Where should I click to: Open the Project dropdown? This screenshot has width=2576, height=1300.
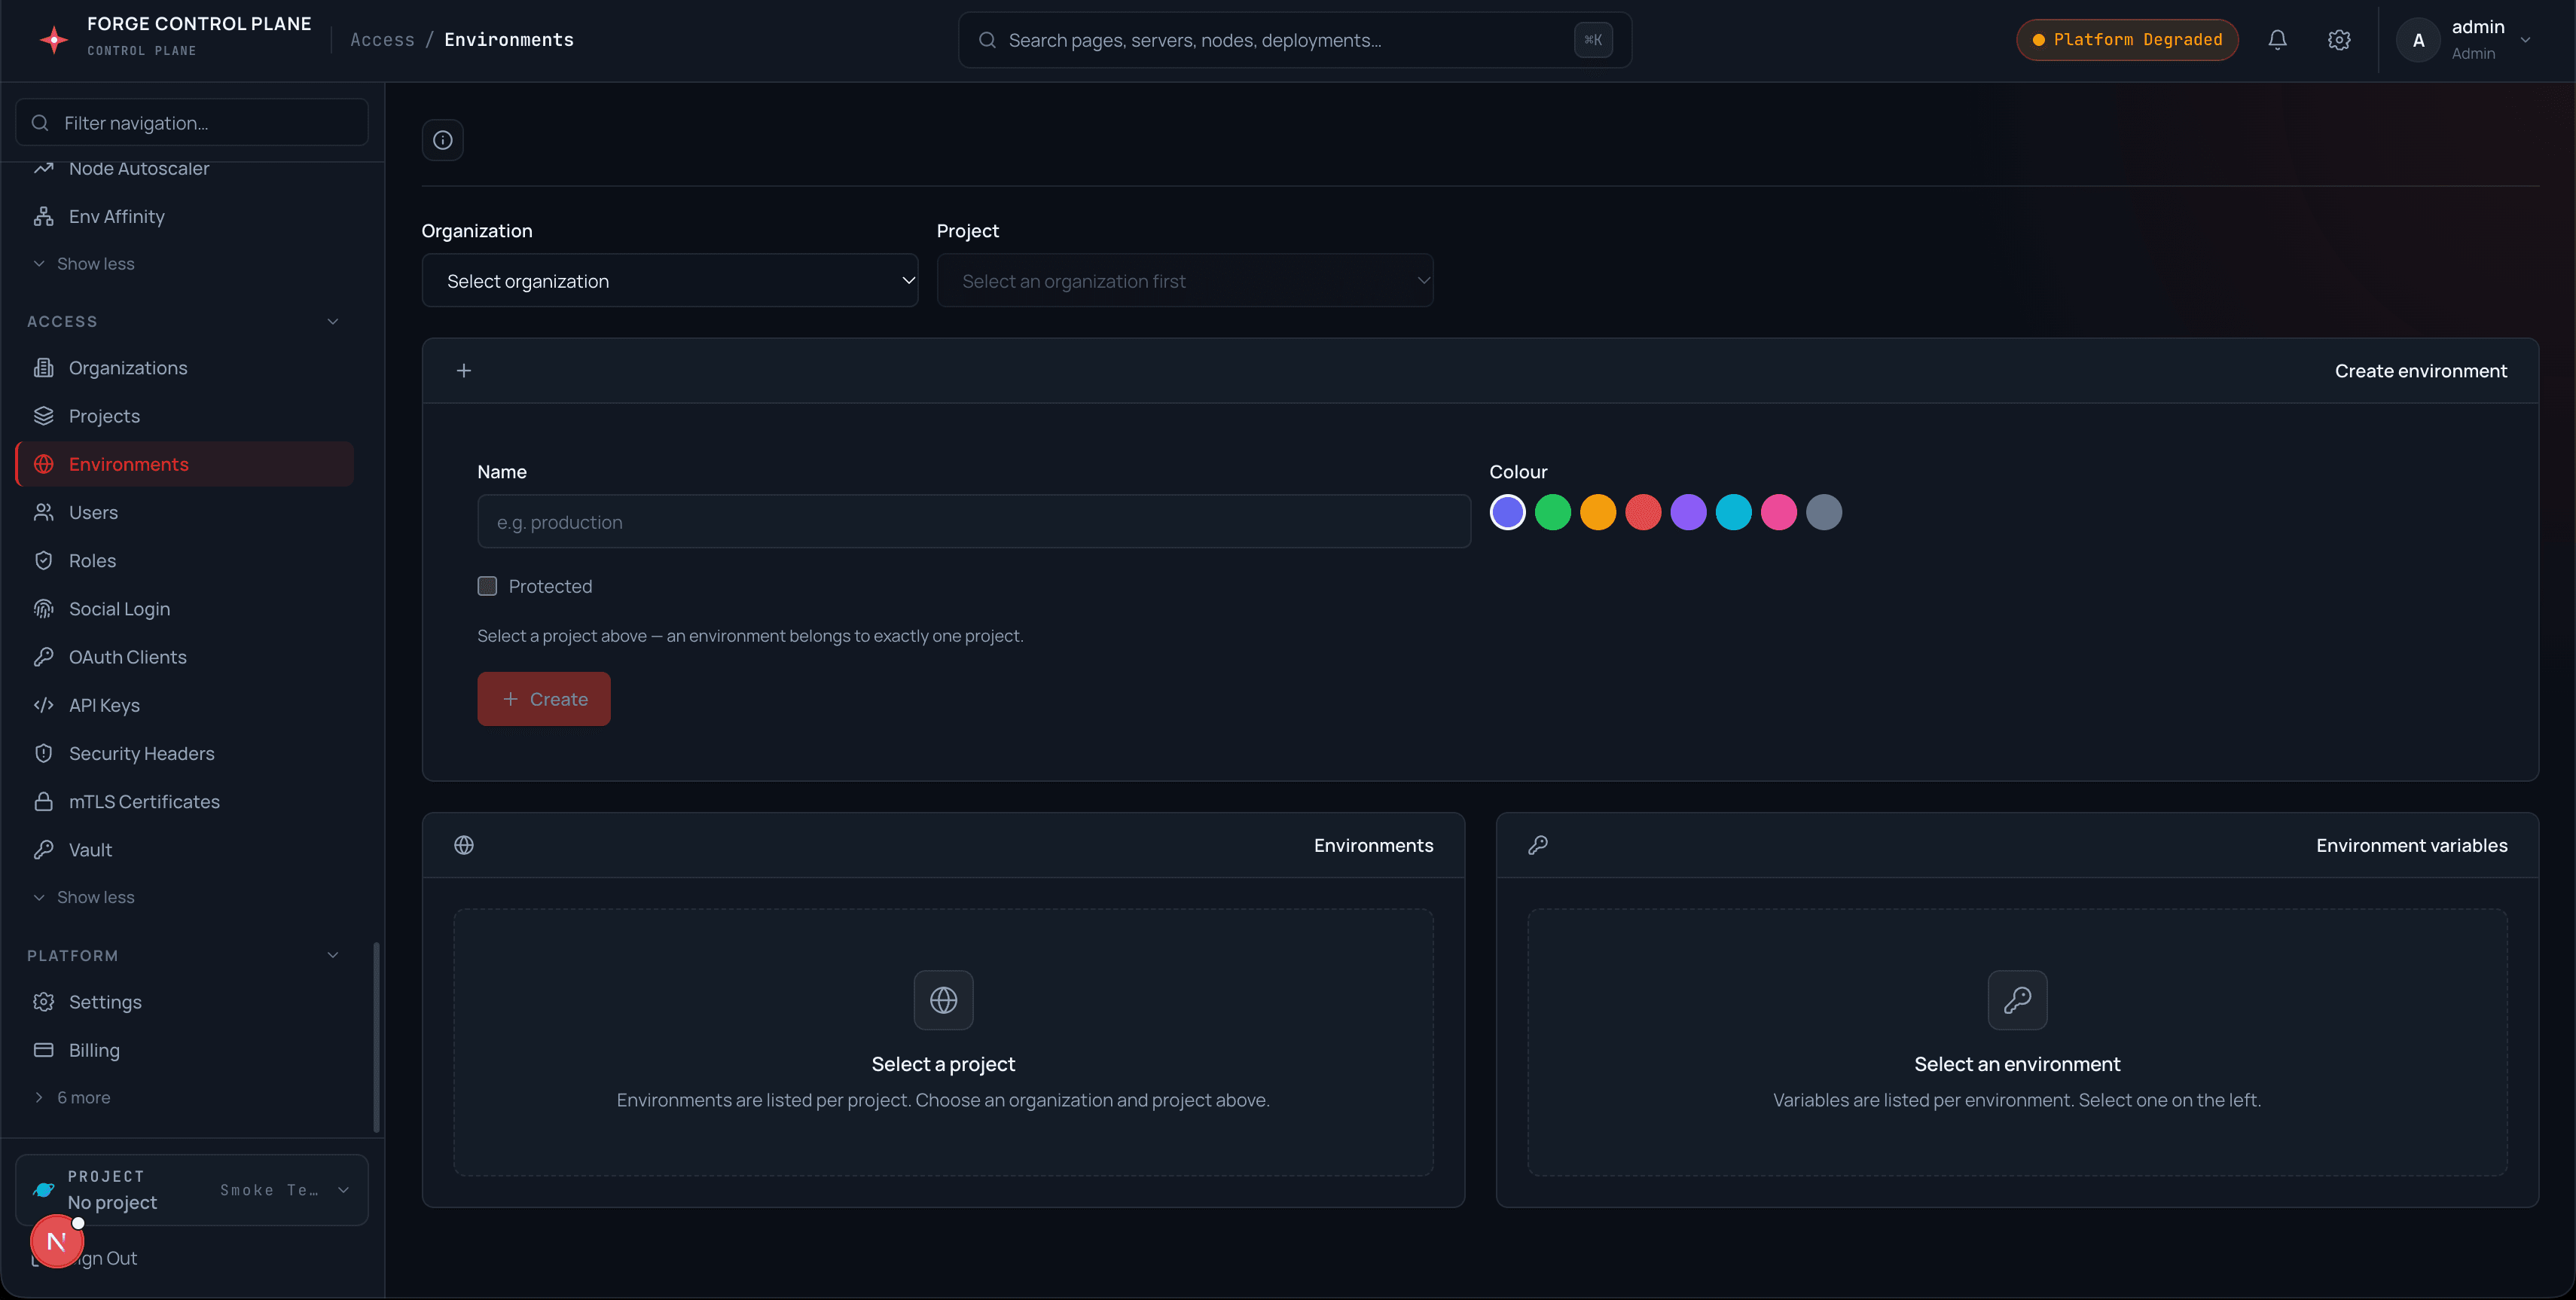[x=1185, y=281]
